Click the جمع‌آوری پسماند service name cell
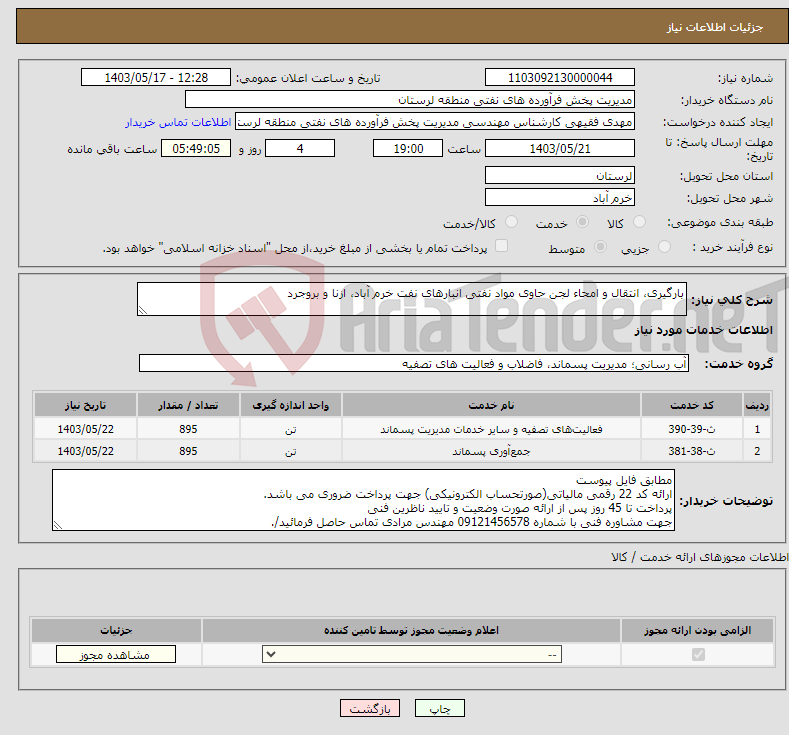 pyautogui.click(x=491, y=451)
